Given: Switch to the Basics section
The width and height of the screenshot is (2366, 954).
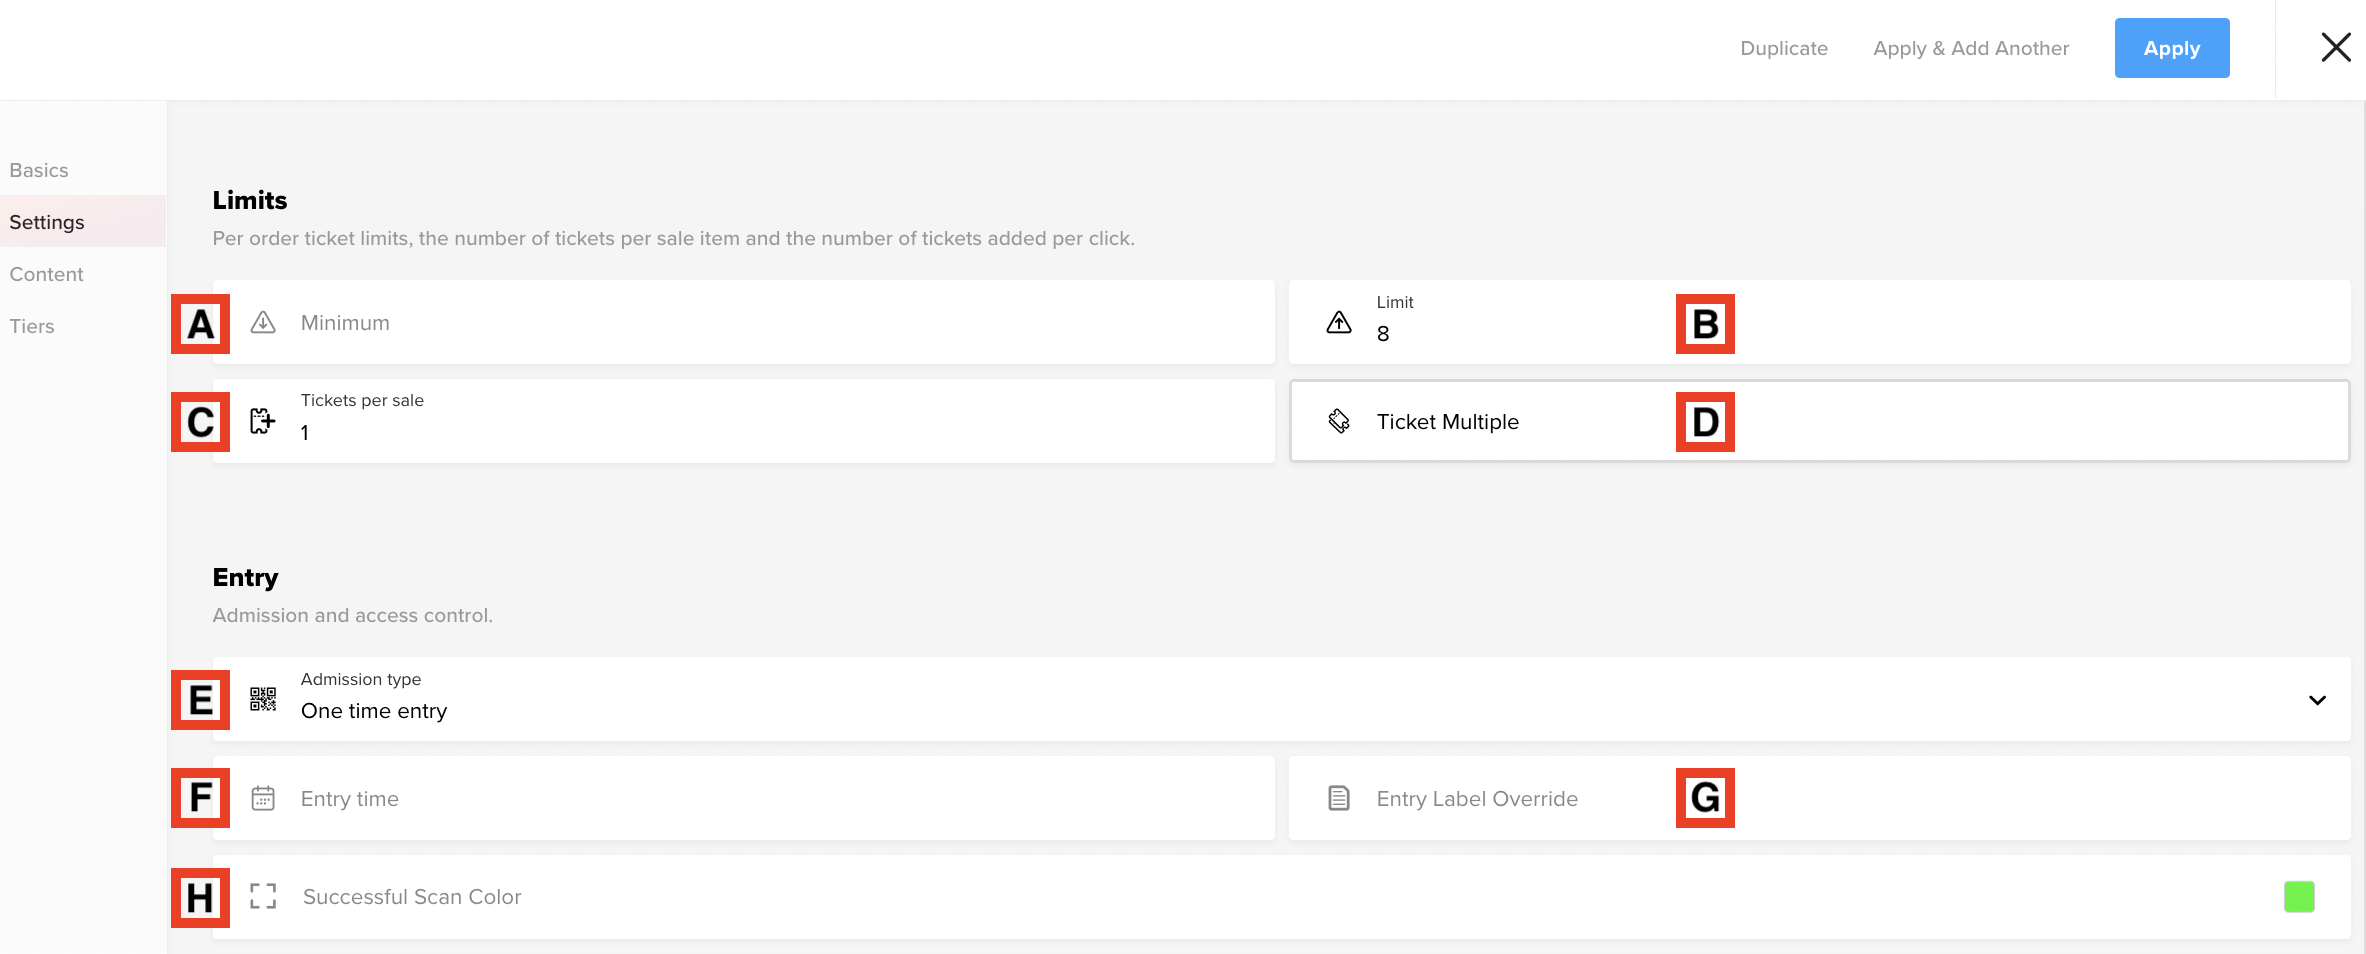Looking at the screenshot, I should point(39,170).
